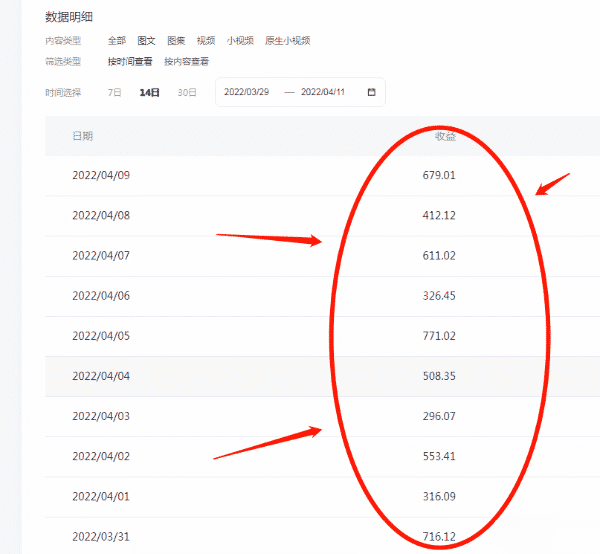
Task: Select the 7日 time range
Action: coord(114,92)
